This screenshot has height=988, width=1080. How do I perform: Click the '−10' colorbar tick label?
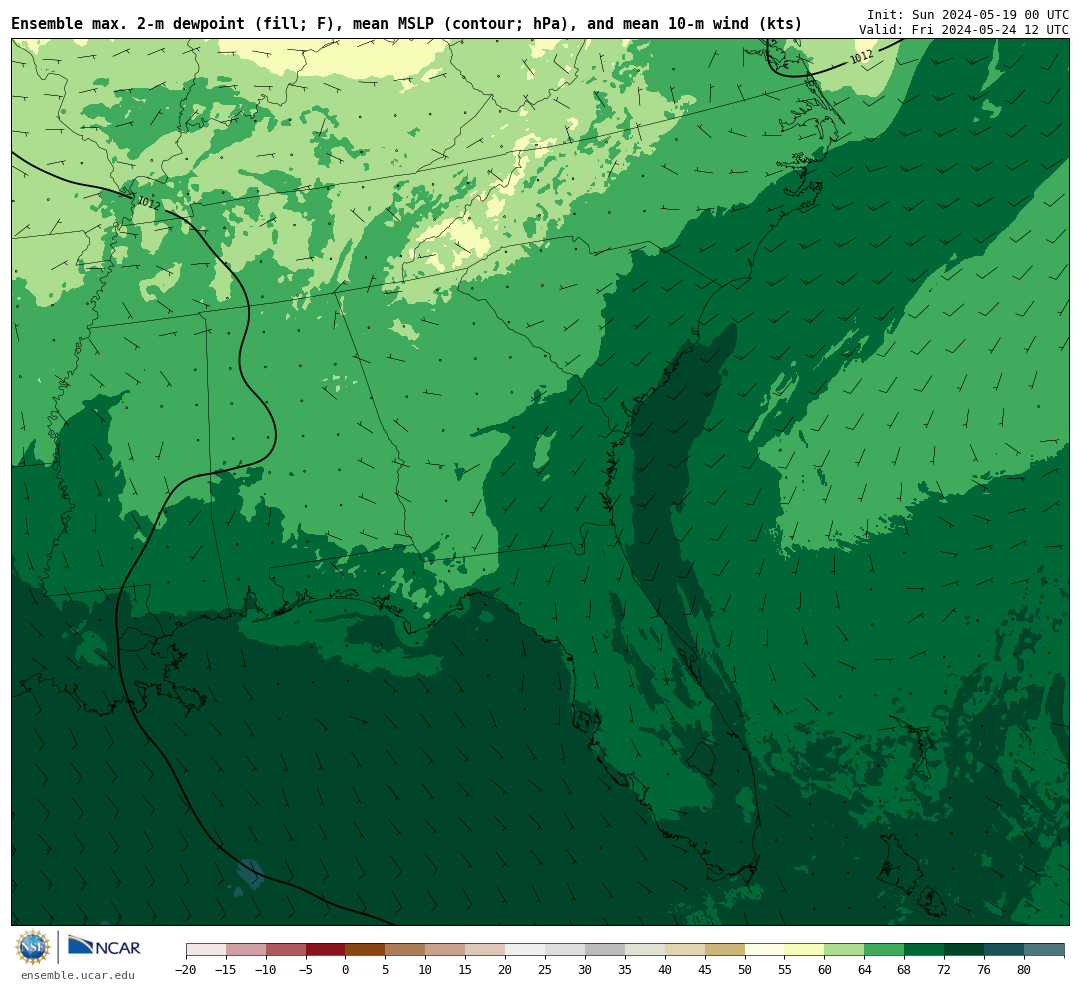(x=266, y=969)
